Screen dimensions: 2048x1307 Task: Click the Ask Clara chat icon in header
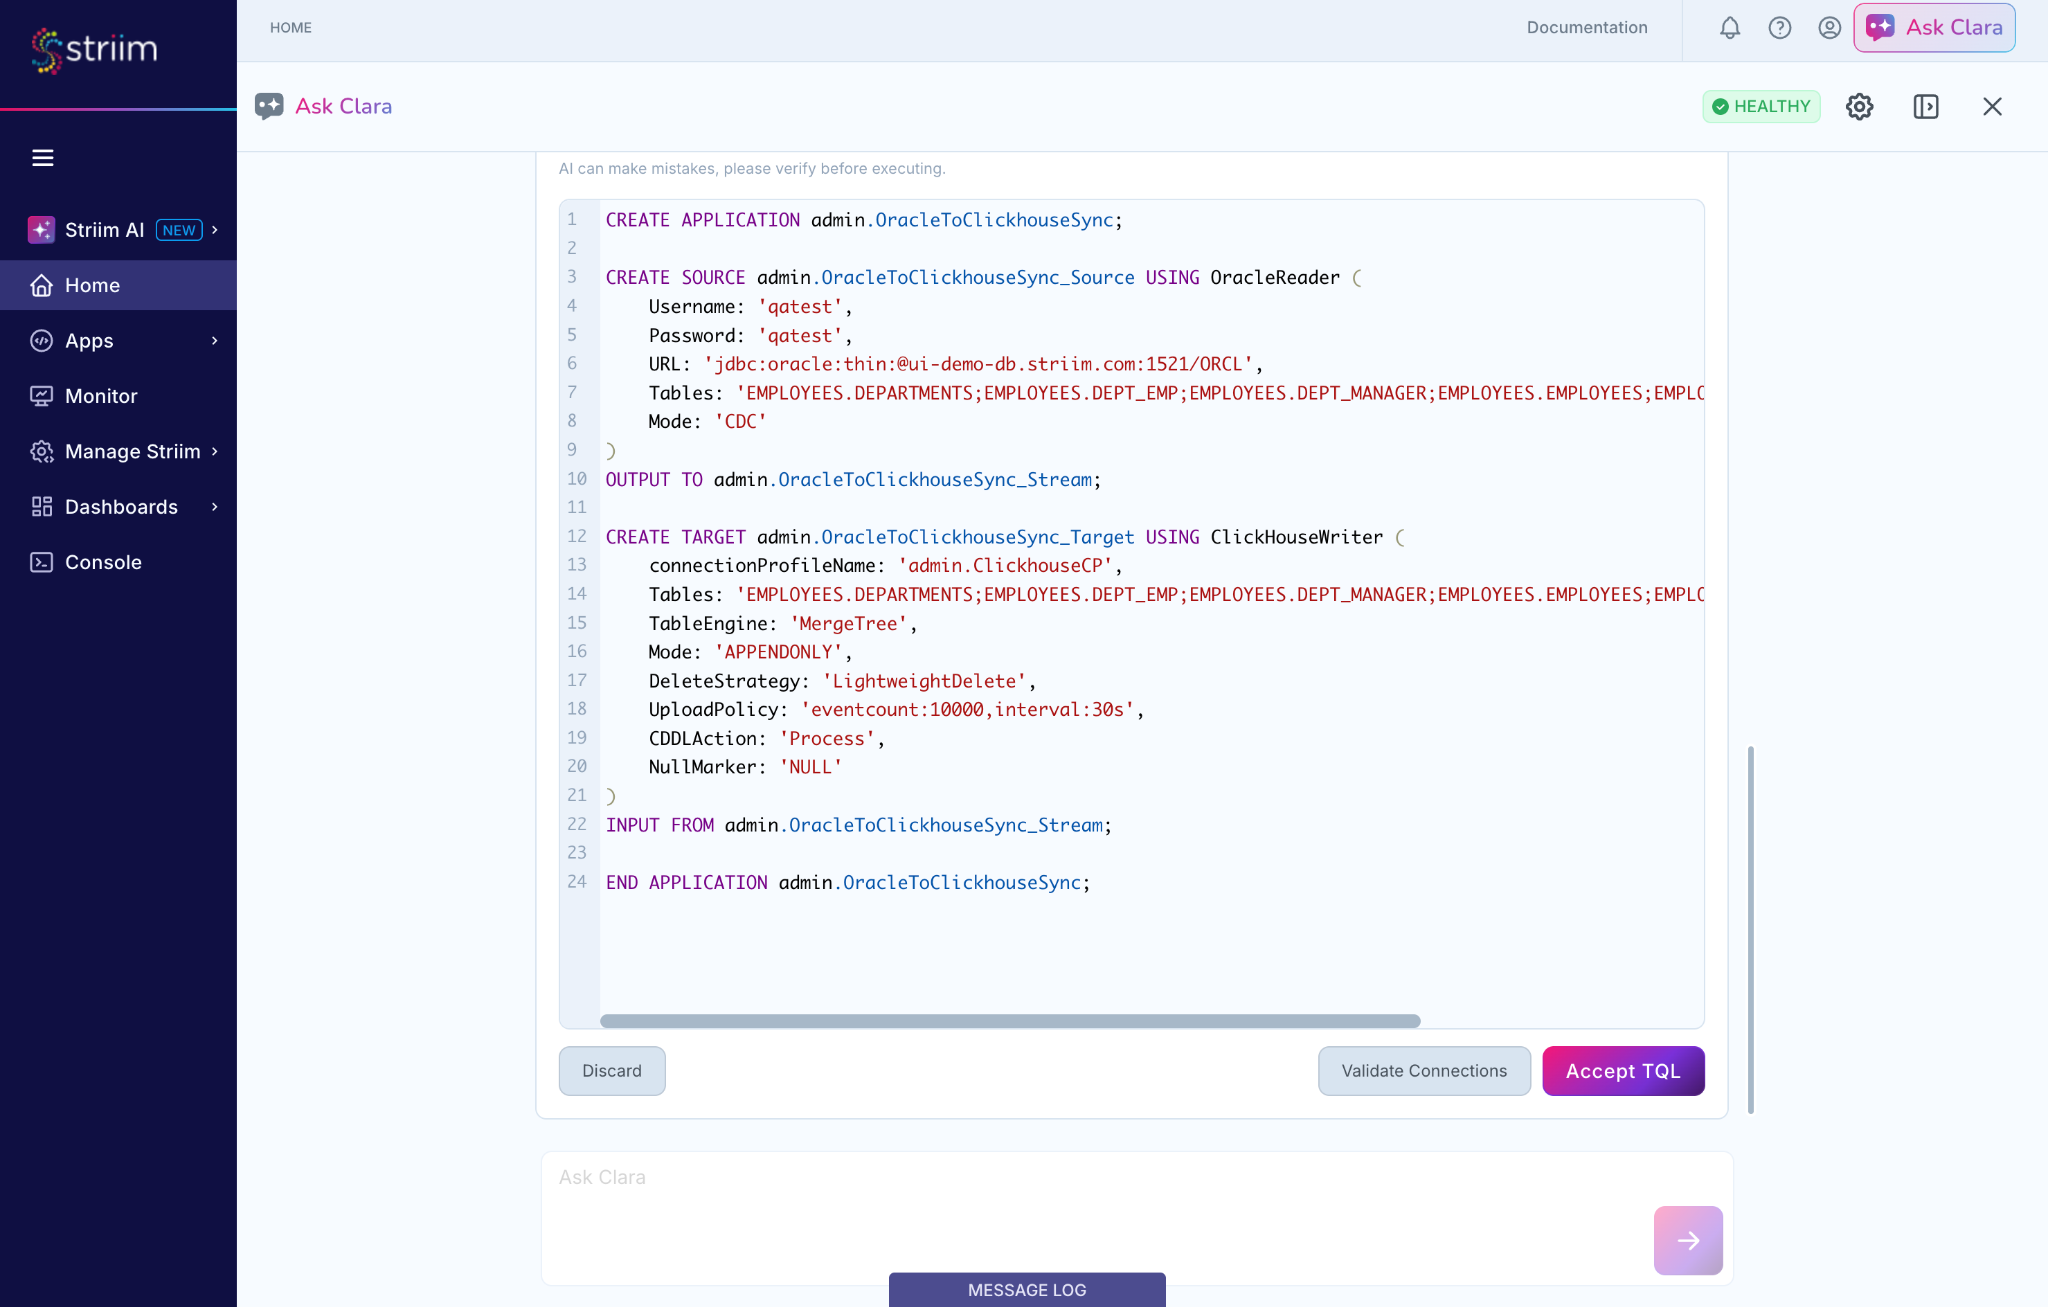click(x=269, y=106)
